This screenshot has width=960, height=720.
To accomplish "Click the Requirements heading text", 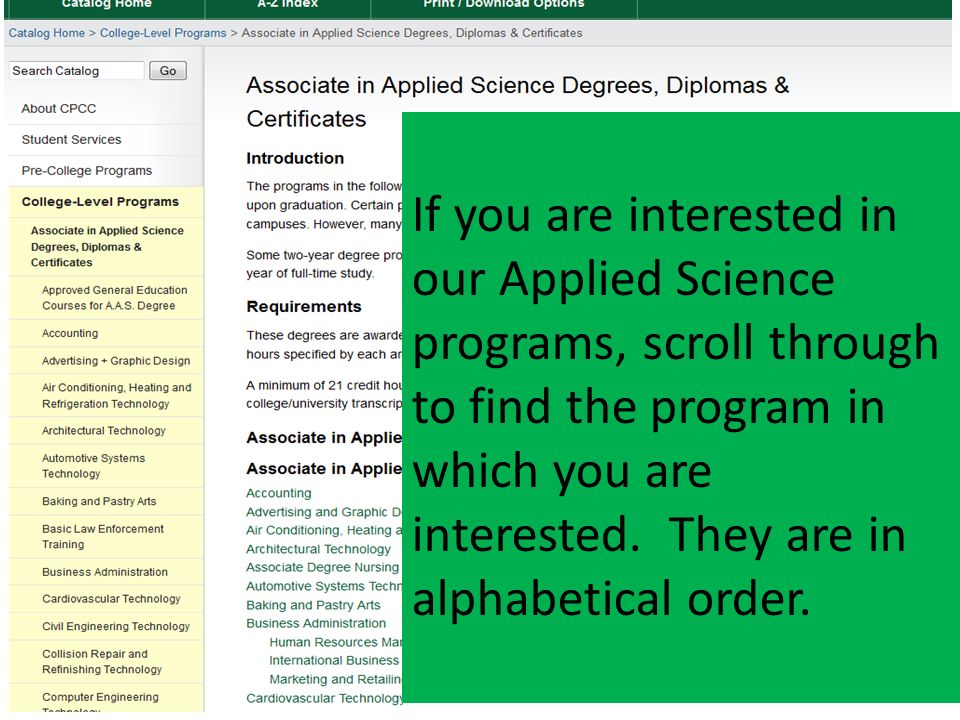I will [304, 307].
